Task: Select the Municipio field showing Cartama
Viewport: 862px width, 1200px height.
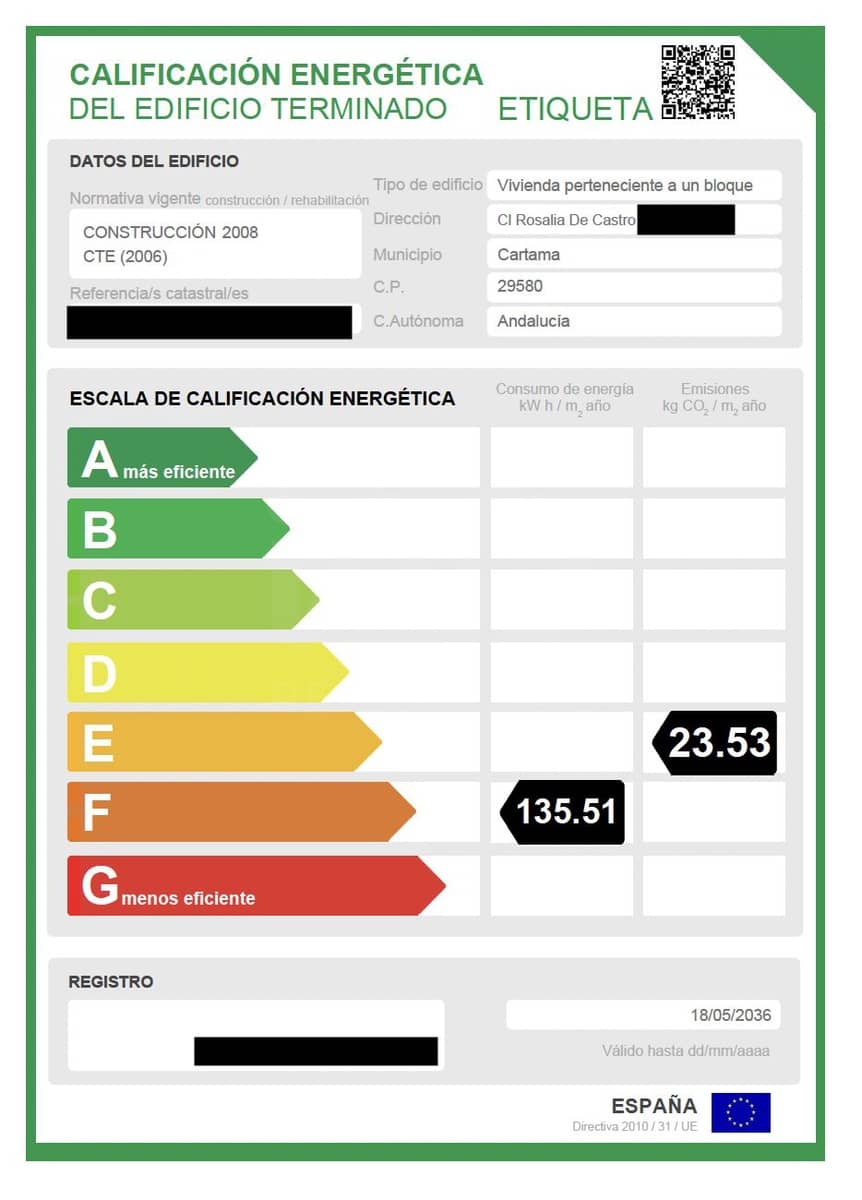Action: coord(634,254)
